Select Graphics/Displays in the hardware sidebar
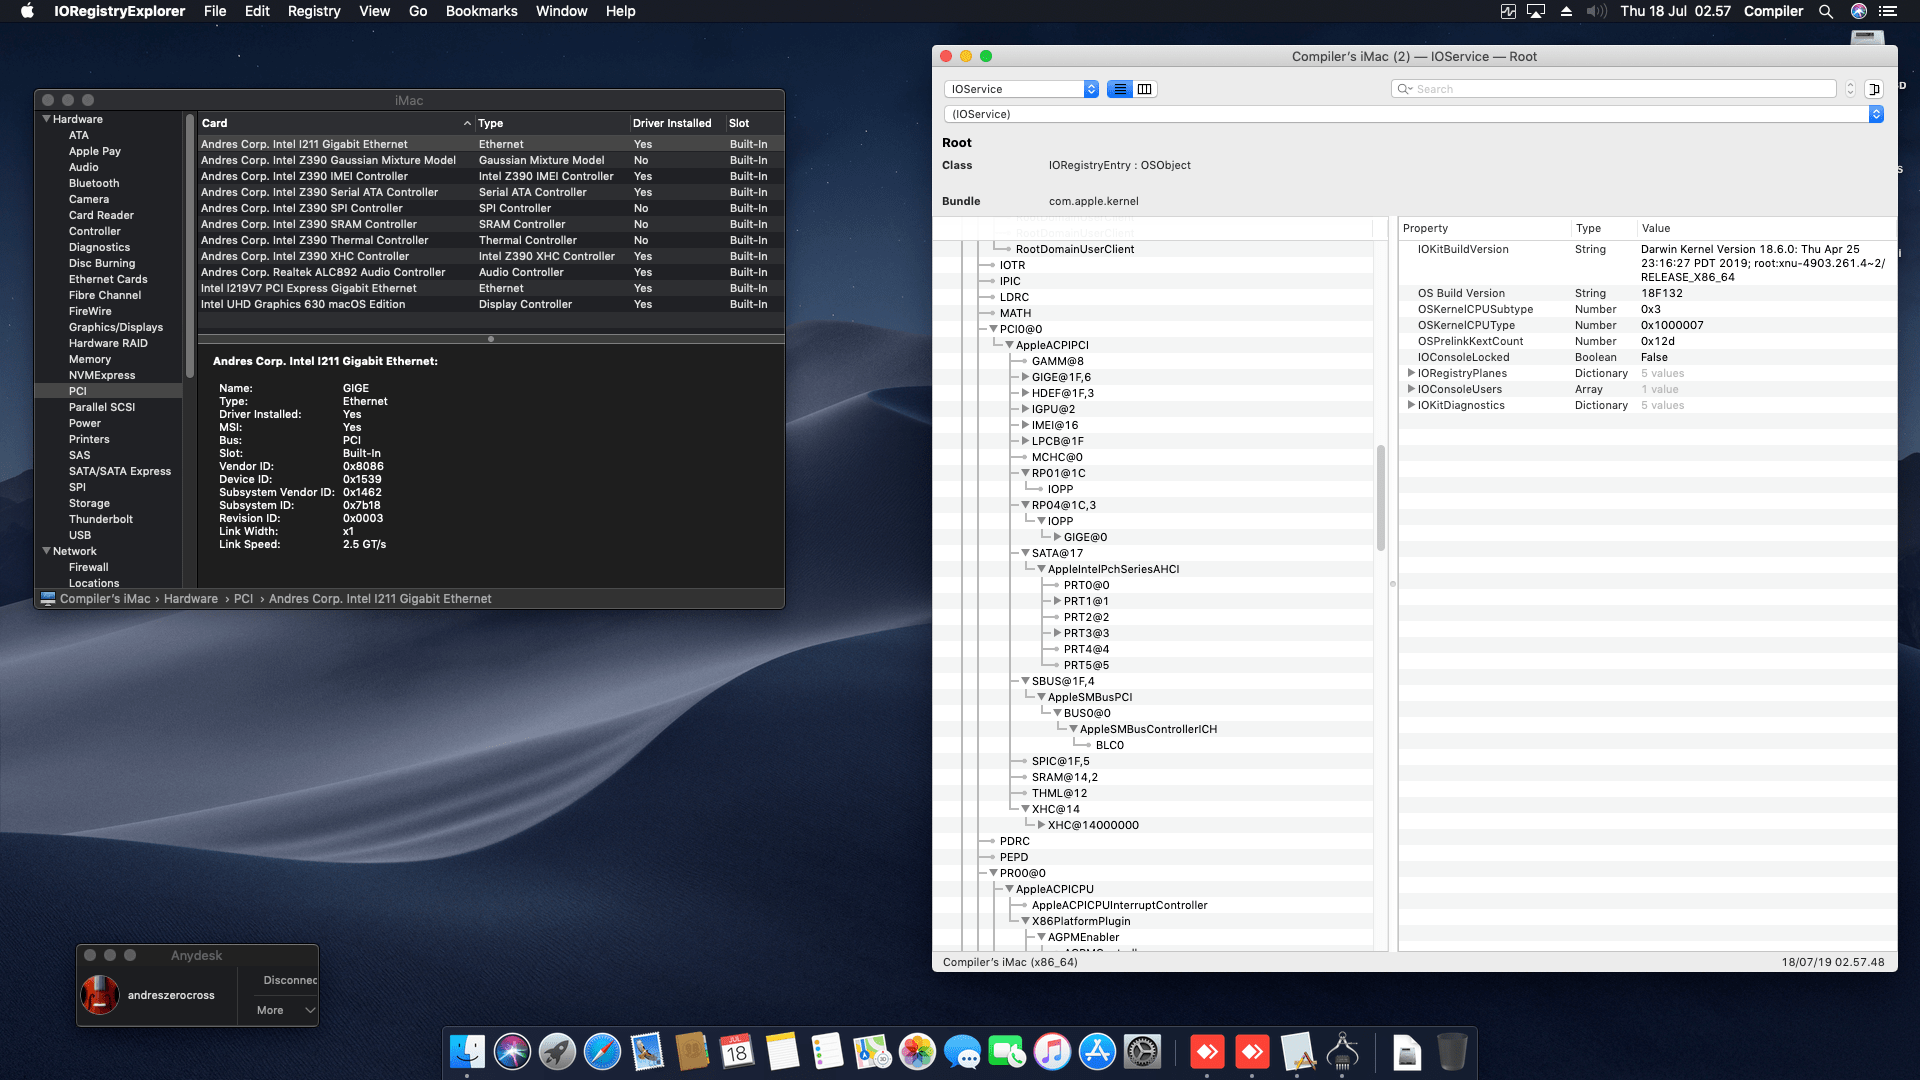The width and height of the screenshot is (1920, 1080). [x=115, y=327]
